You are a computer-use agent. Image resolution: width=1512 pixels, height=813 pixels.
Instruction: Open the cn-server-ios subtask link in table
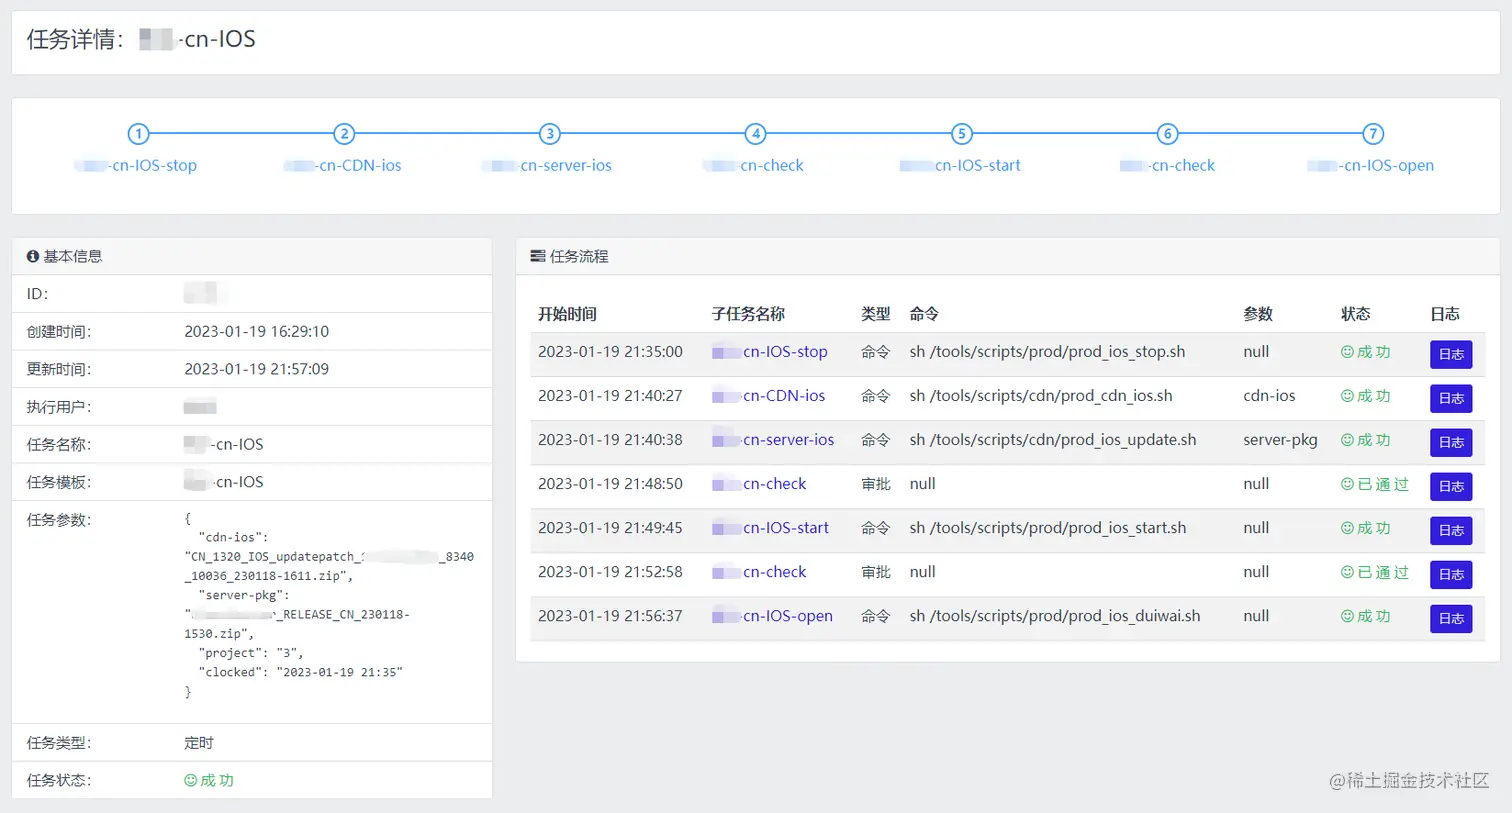point(773,440)
